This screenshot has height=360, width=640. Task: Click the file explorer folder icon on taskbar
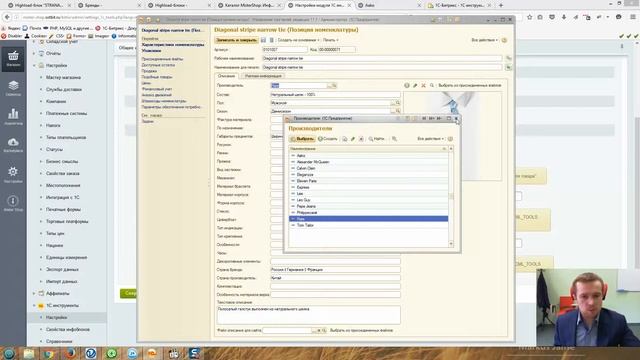(x=29, y=353)
